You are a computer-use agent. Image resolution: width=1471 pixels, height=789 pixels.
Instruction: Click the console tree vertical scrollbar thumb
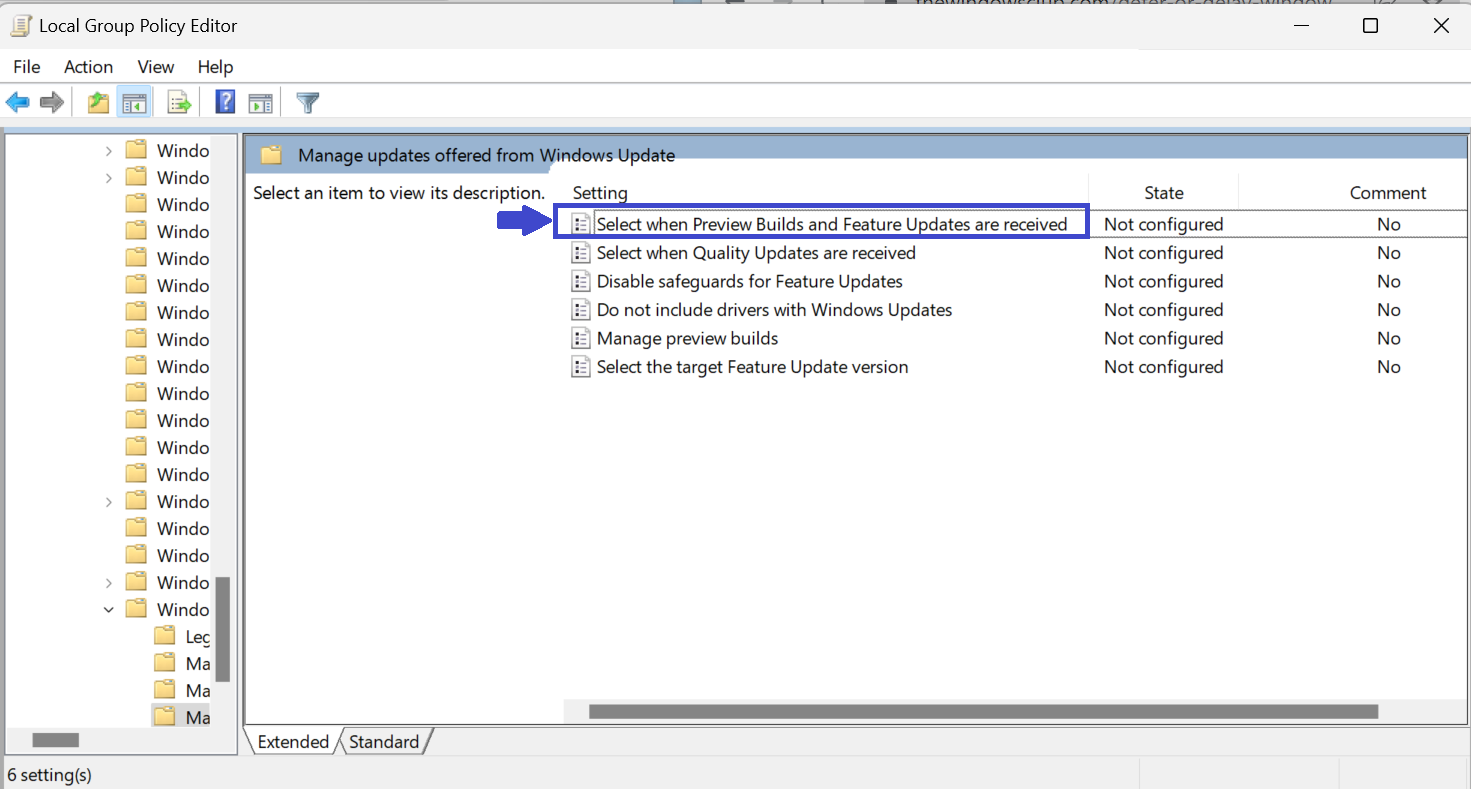223,629
